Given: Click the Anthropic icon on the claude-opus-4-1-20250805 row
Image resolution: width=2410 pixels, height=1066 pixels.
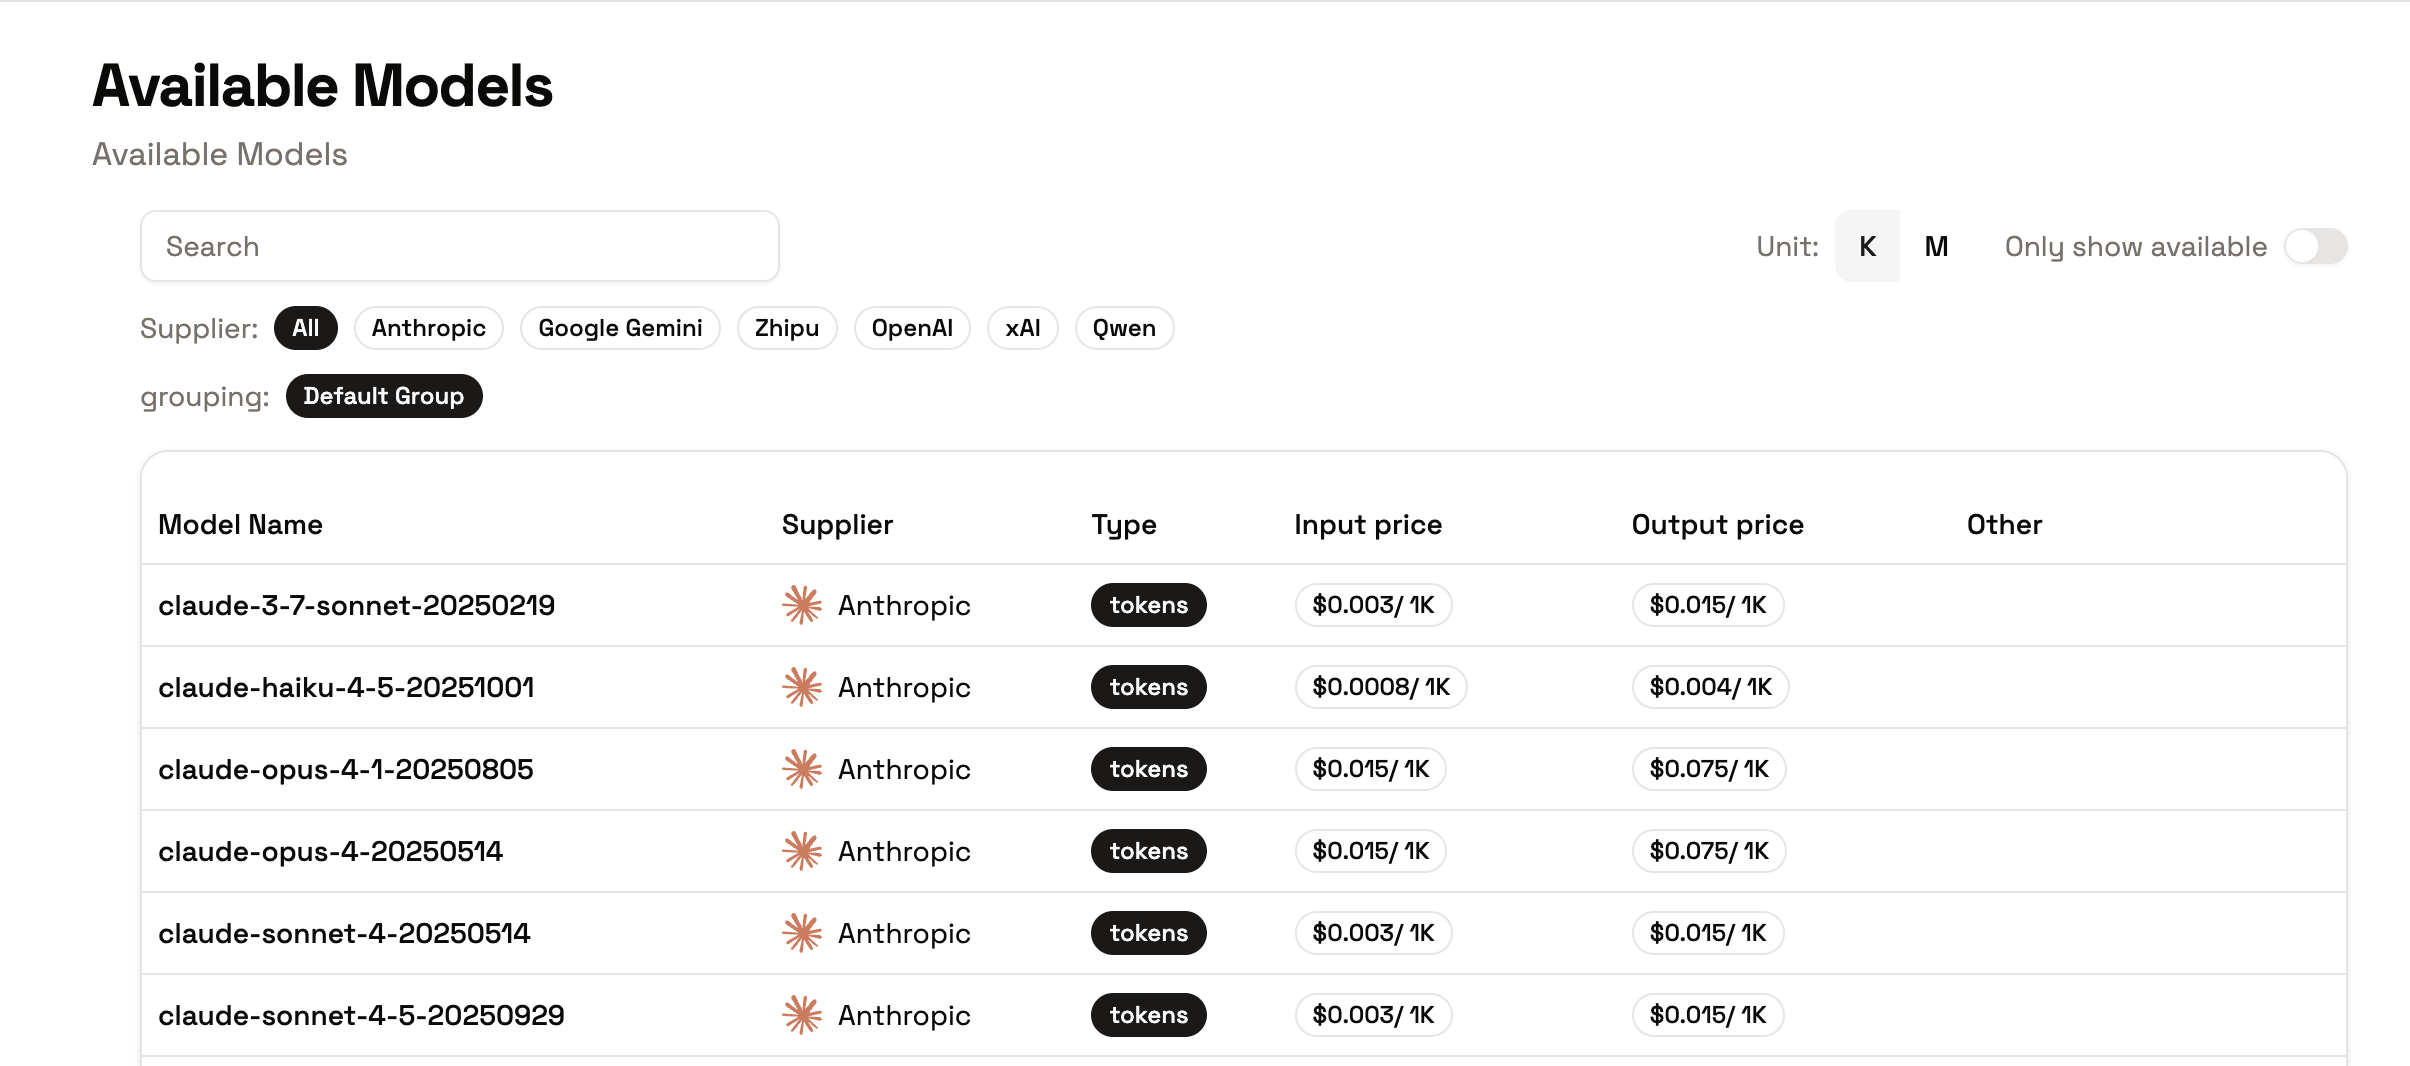Looking at the screenshot, I should click(x=801, y=769).
